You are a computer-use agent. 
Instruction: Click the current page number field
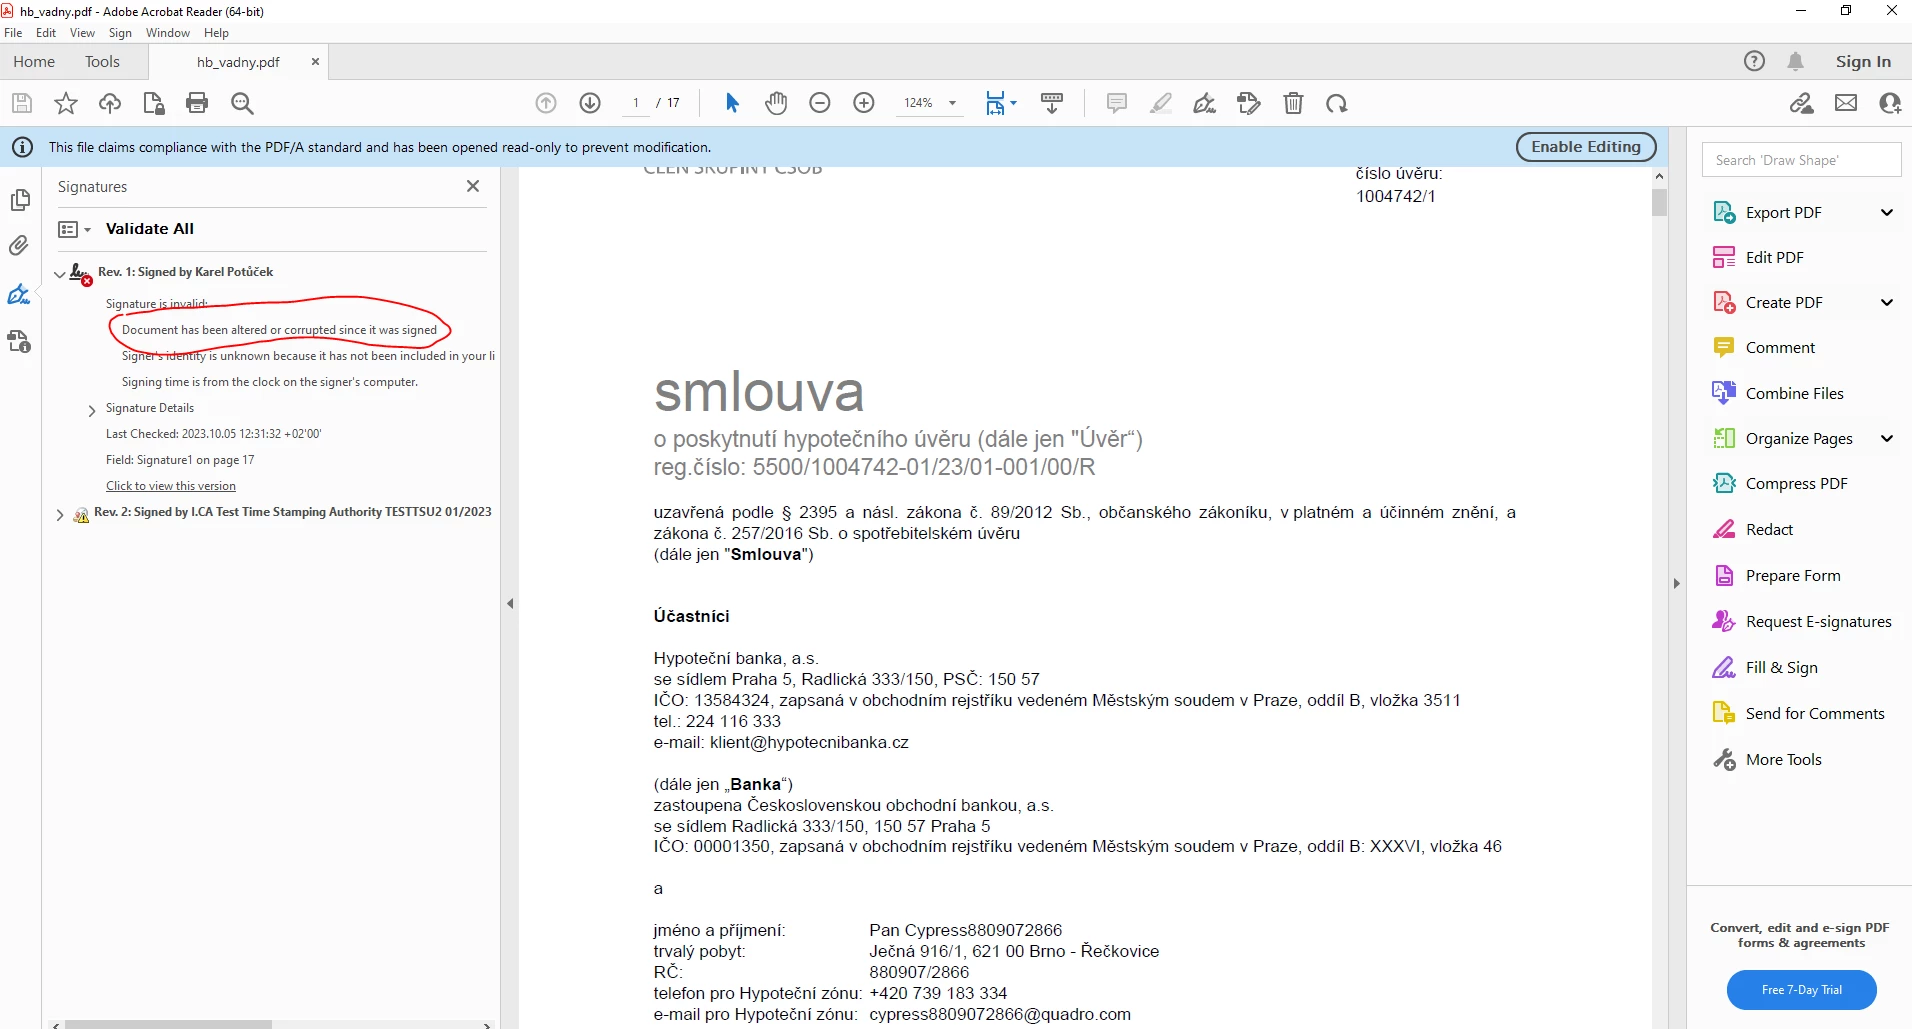click(636, 103)
